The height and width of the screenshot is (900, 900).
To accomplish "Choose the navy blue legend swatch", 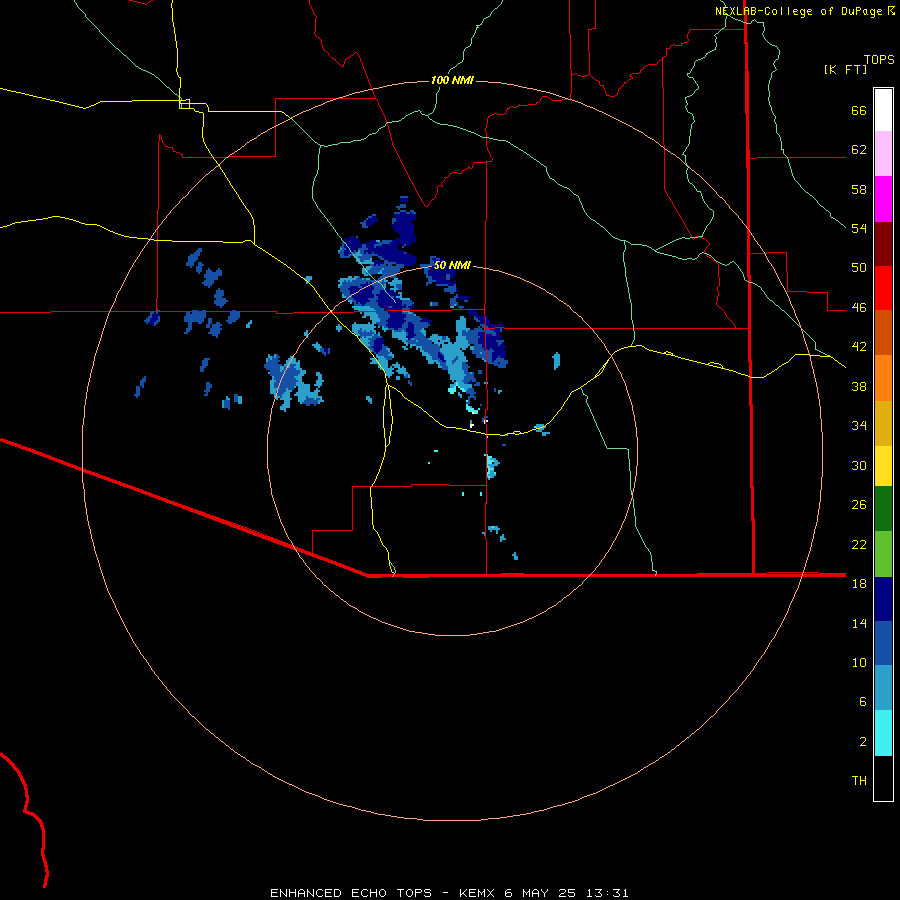I will point(883,599).
